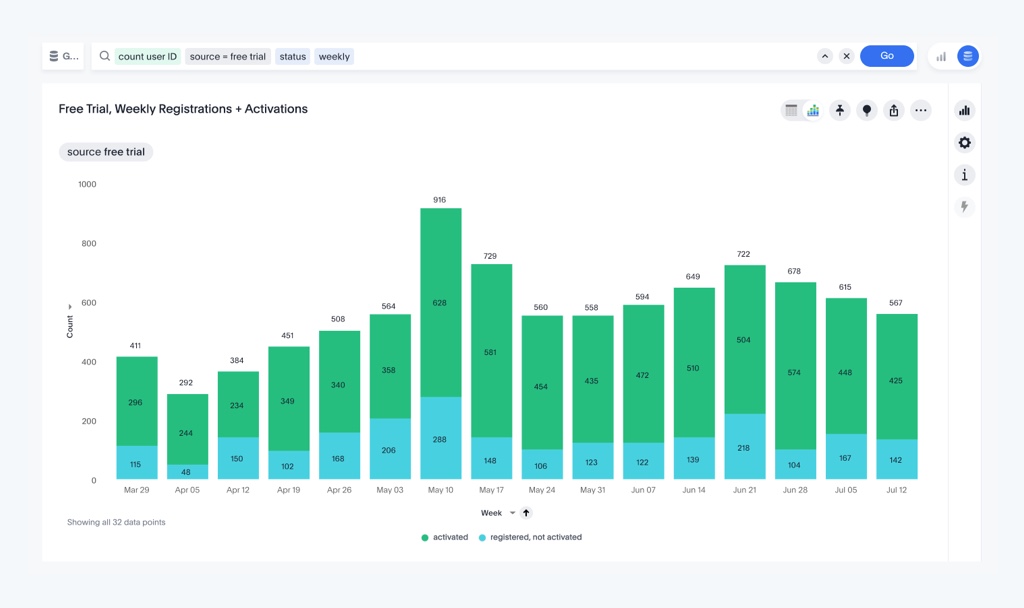Select the bar chart icon in right sidebar

[964, 109]
